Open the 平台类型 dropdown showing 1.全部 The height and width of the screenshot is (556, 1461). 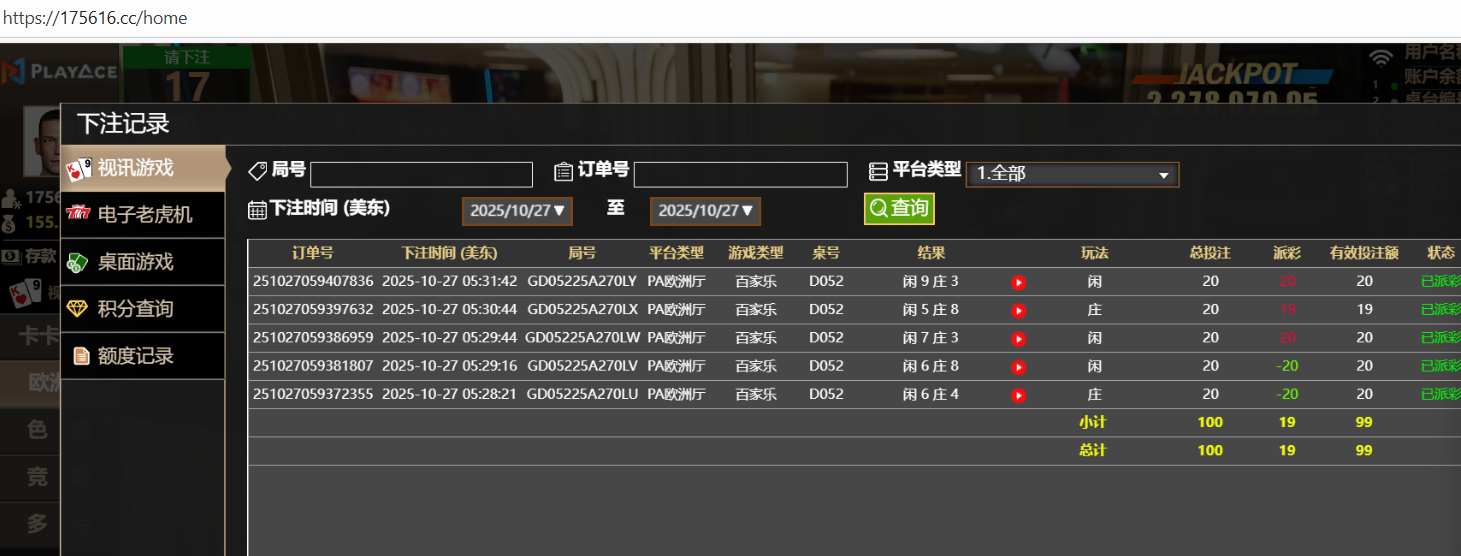click(x=1072, y=174)
